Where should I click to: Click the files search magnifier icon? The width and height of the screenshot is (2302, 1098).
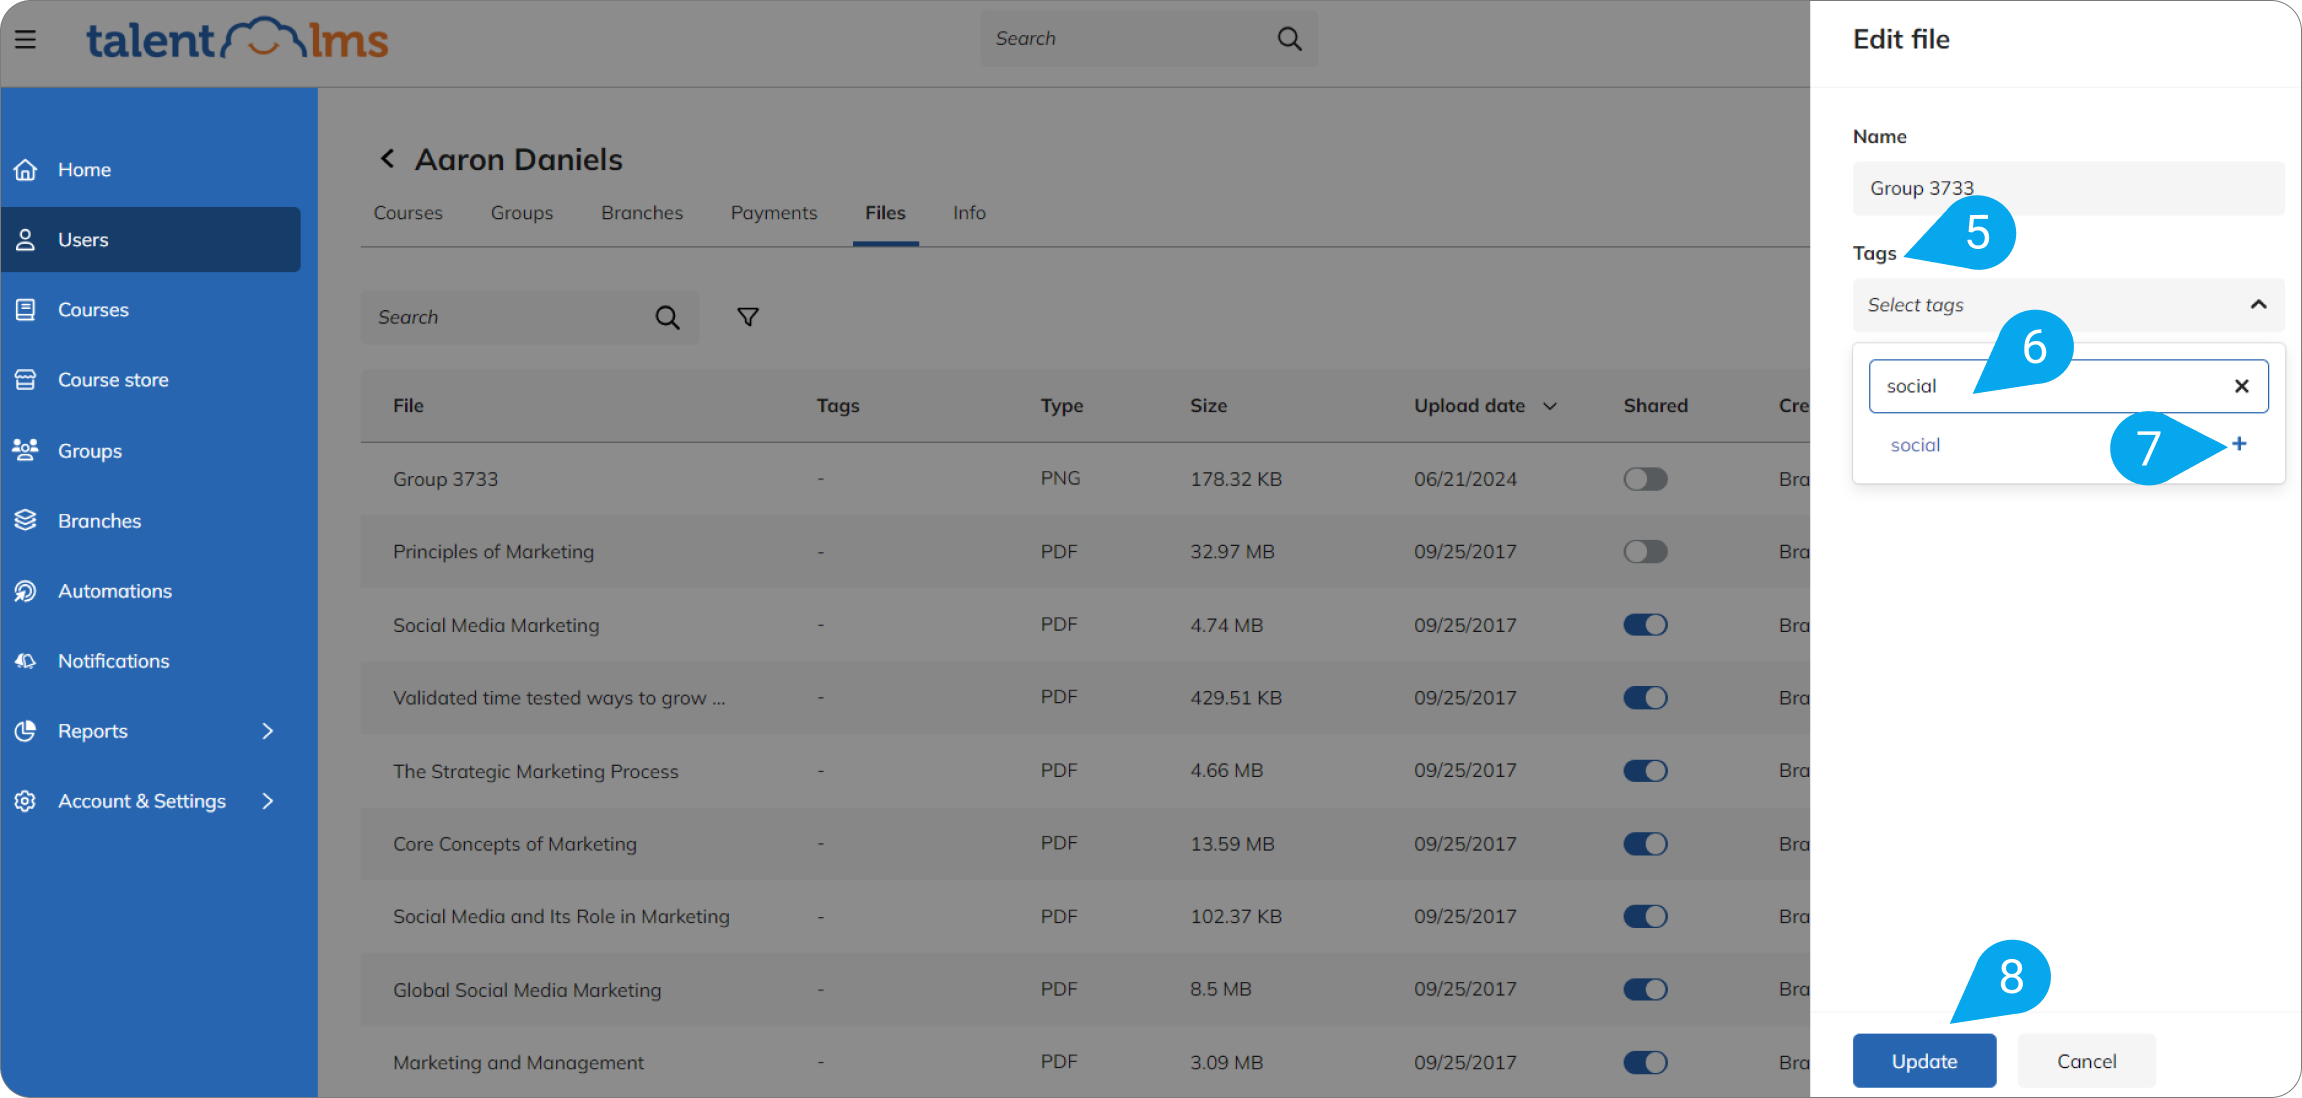(667, 318)
